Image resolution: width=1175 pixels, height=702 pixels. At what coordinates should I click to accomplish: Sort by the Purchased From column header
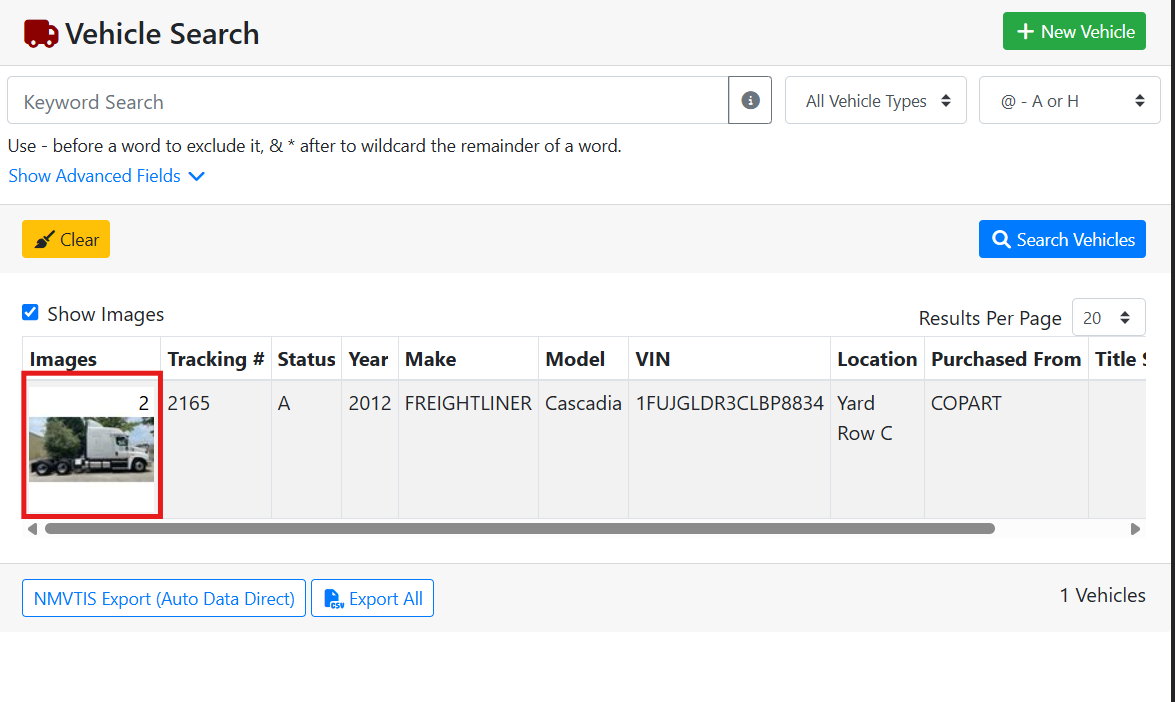tap(1006, 359)
